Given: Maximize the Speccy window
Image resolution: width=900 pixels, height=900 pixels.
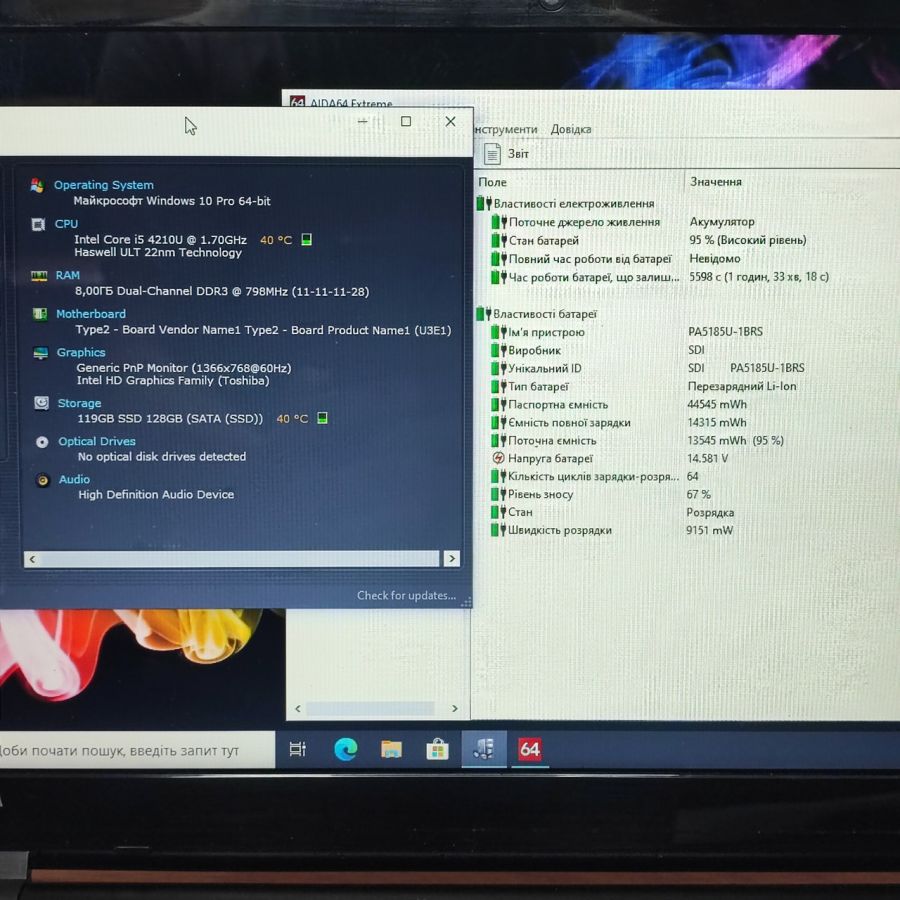Looking at the screenshot, I should coord(406,121).
